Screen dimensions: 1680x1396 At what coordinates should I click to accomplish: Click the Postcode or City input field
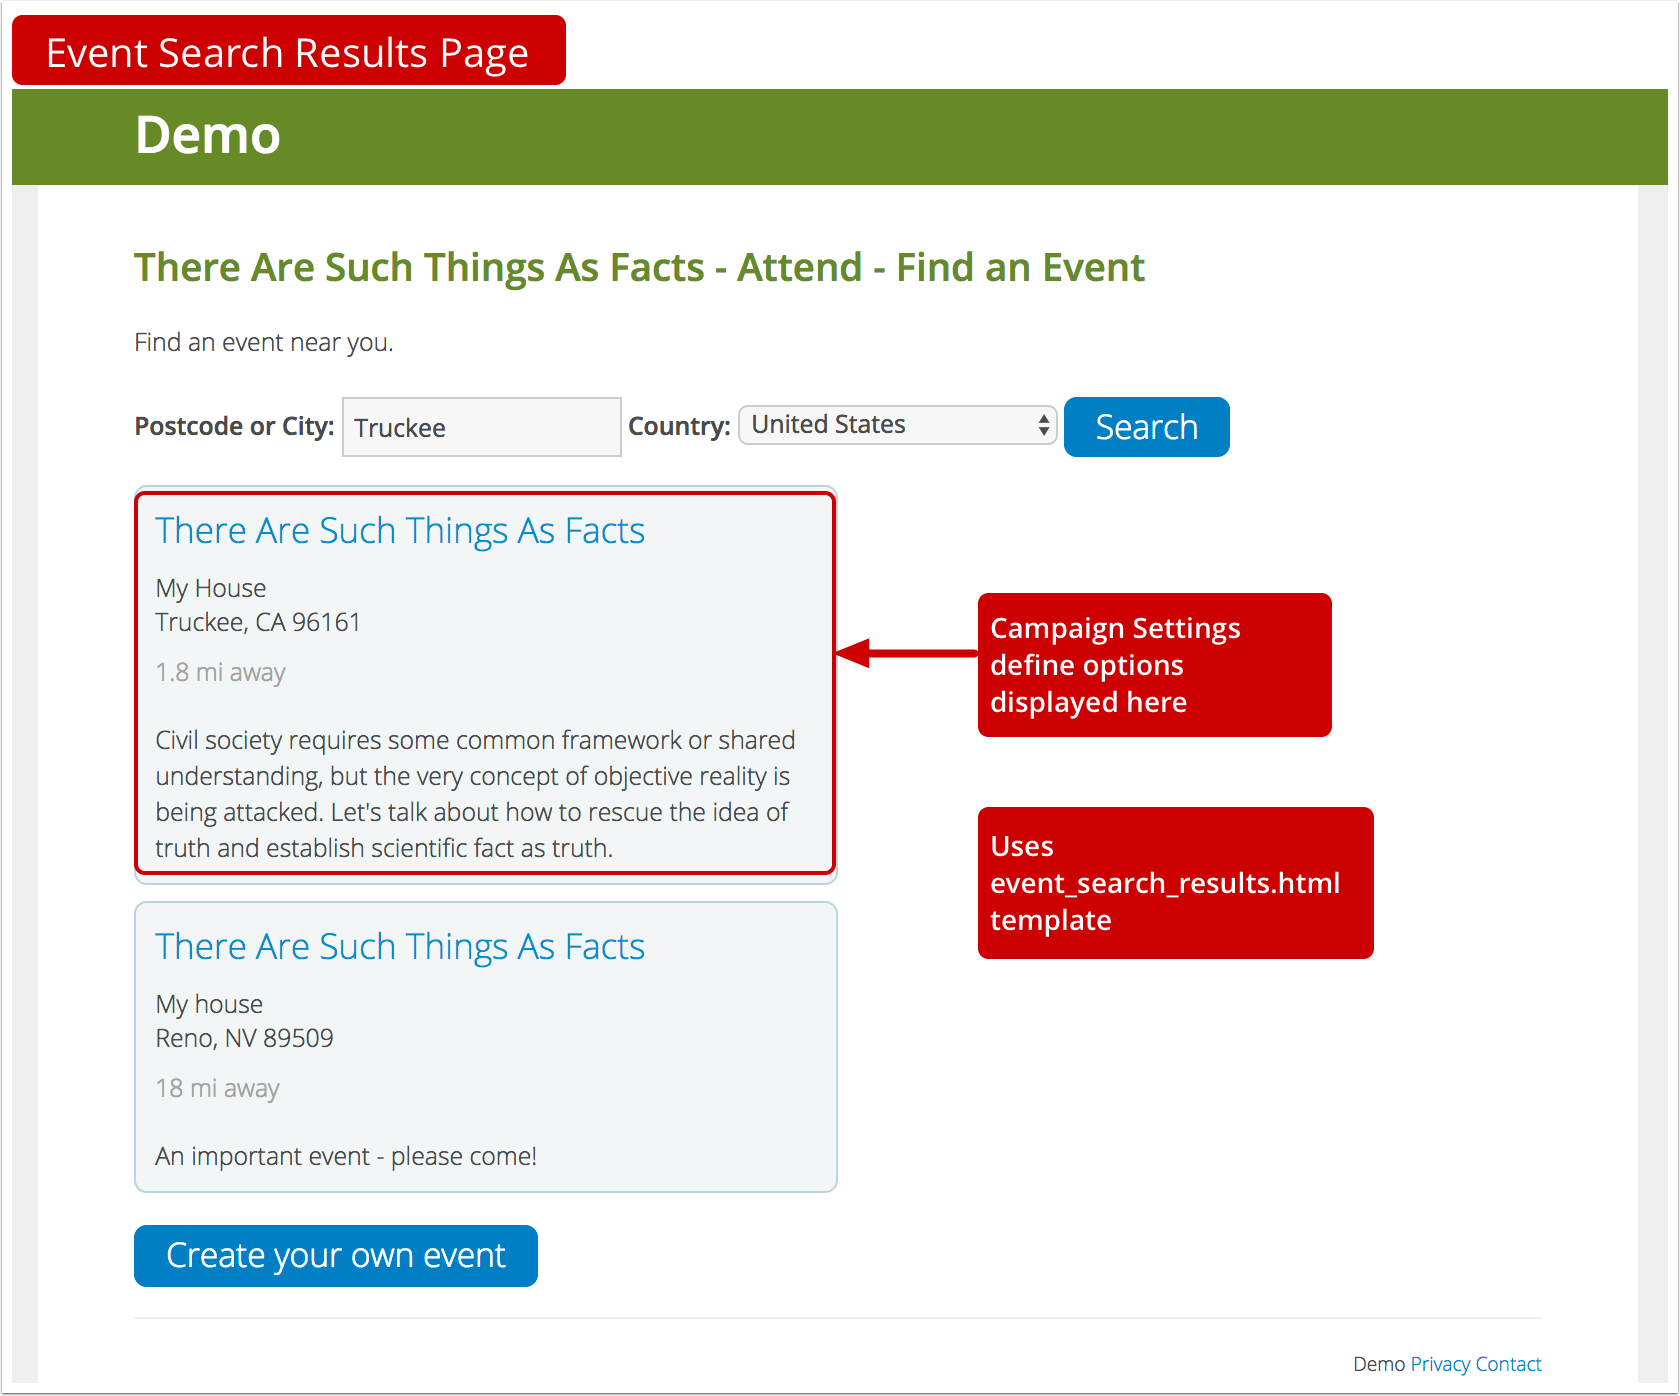(x=481, y=427)
